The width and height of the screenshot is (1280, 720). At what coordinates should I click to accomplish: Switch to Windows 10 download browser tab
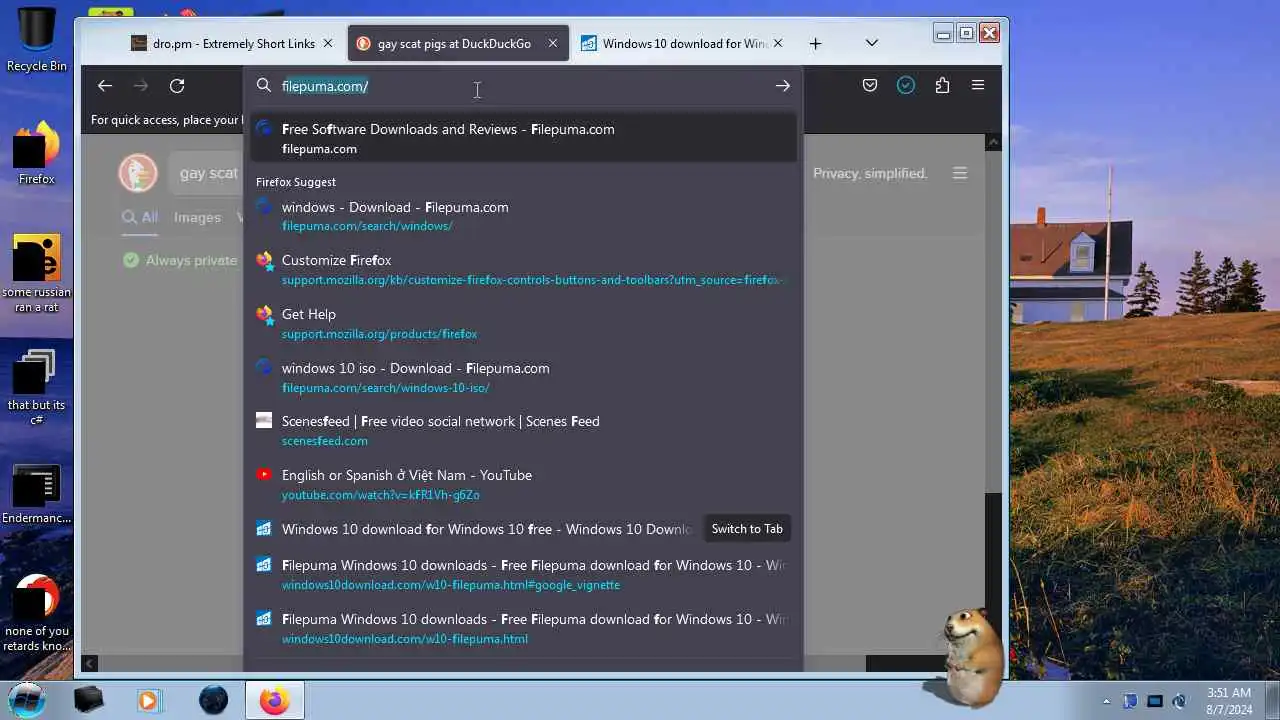point(685,43)
